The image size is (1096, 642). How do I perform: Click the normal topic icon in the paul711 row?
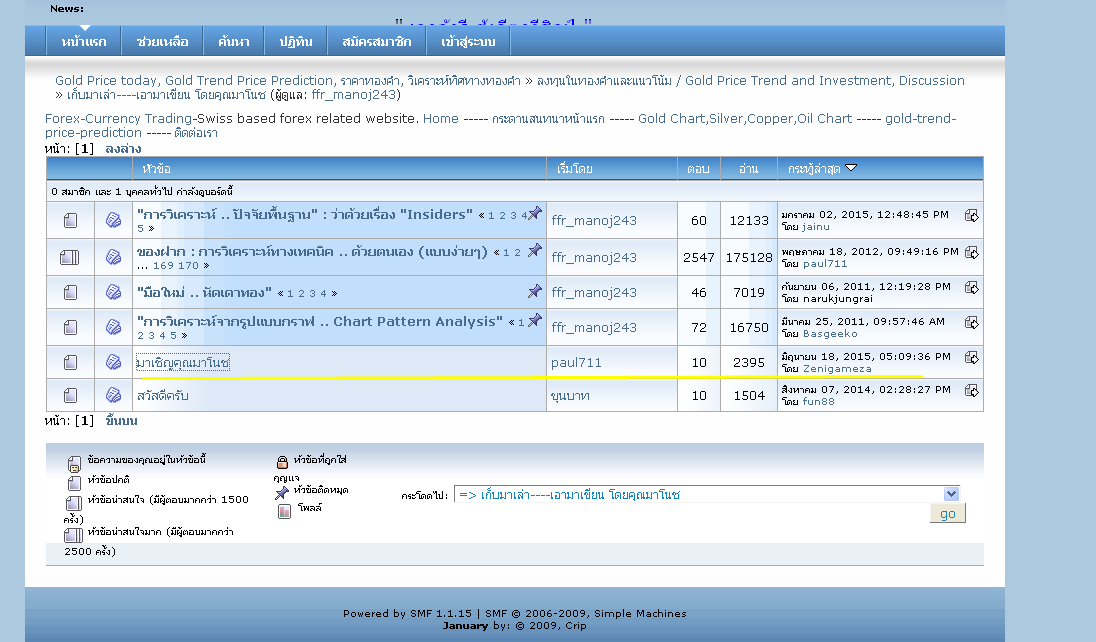coord(71,362)
